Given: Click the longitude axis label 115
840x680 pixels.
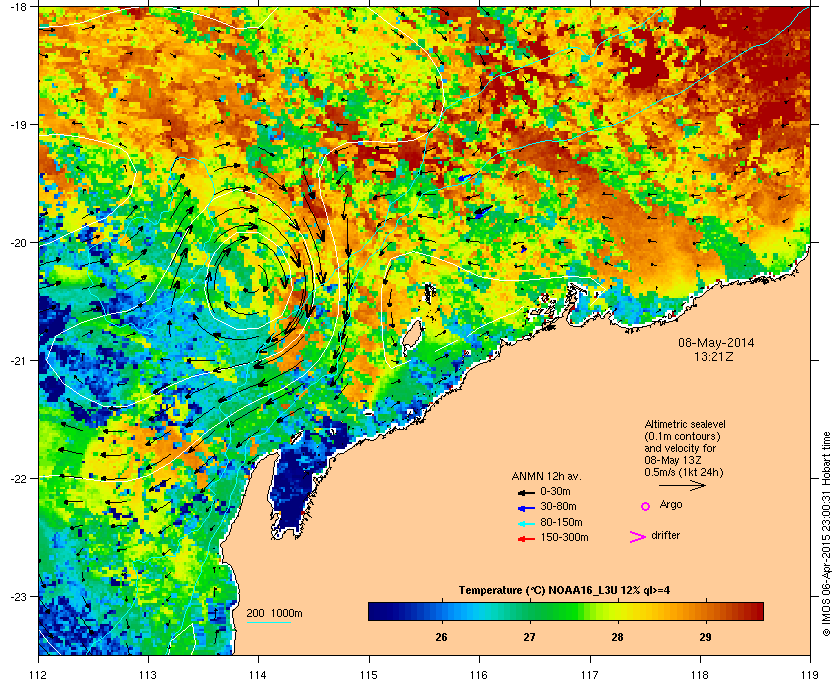Looking at the screenshot, I should point(369,674).
